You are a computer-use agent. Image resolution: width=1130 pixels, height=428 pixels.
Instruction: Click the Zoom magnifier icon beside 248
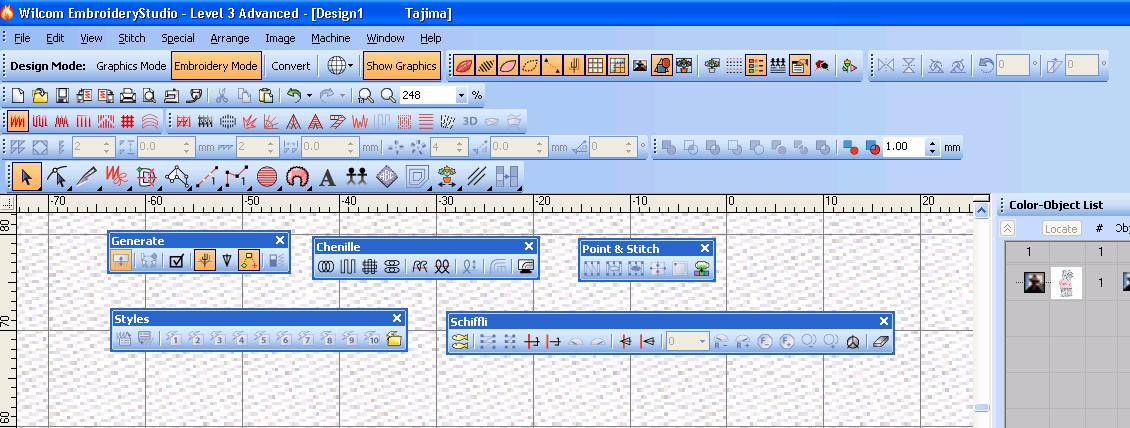coord(388,95)
